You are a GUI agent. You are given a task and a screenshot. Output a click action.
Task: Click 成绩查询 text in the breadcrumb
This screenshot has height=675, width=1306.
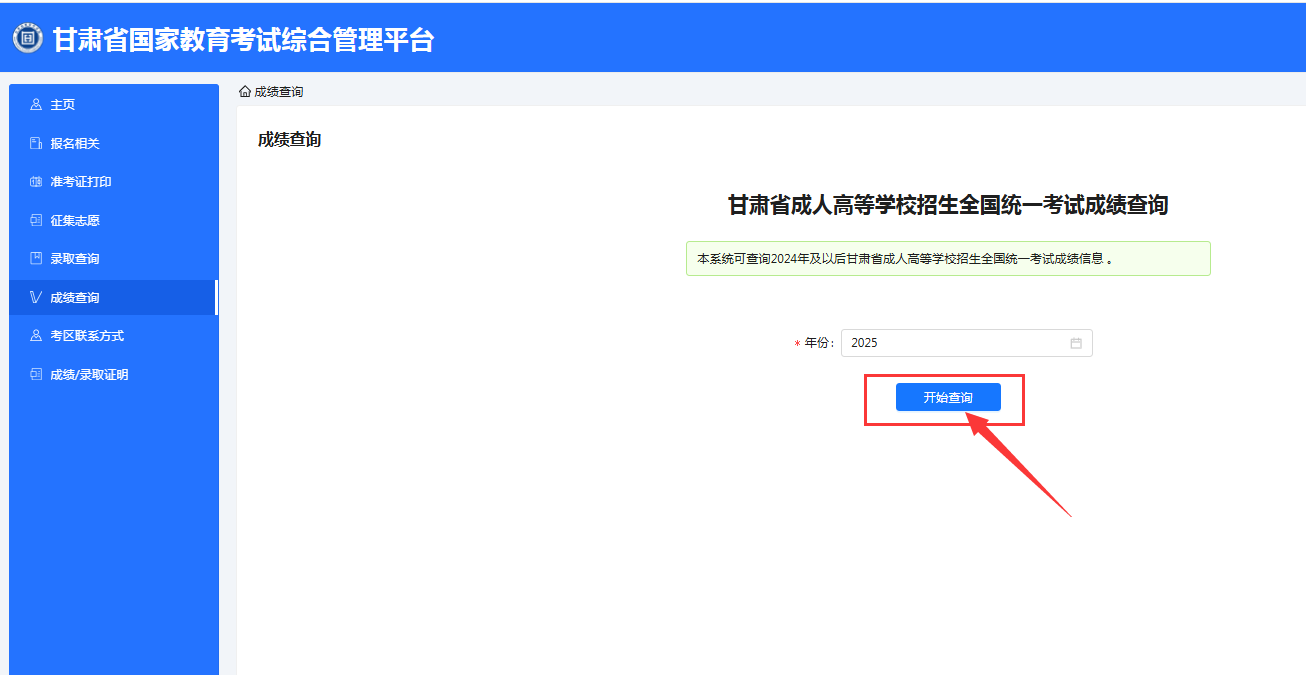pos(279,92)
